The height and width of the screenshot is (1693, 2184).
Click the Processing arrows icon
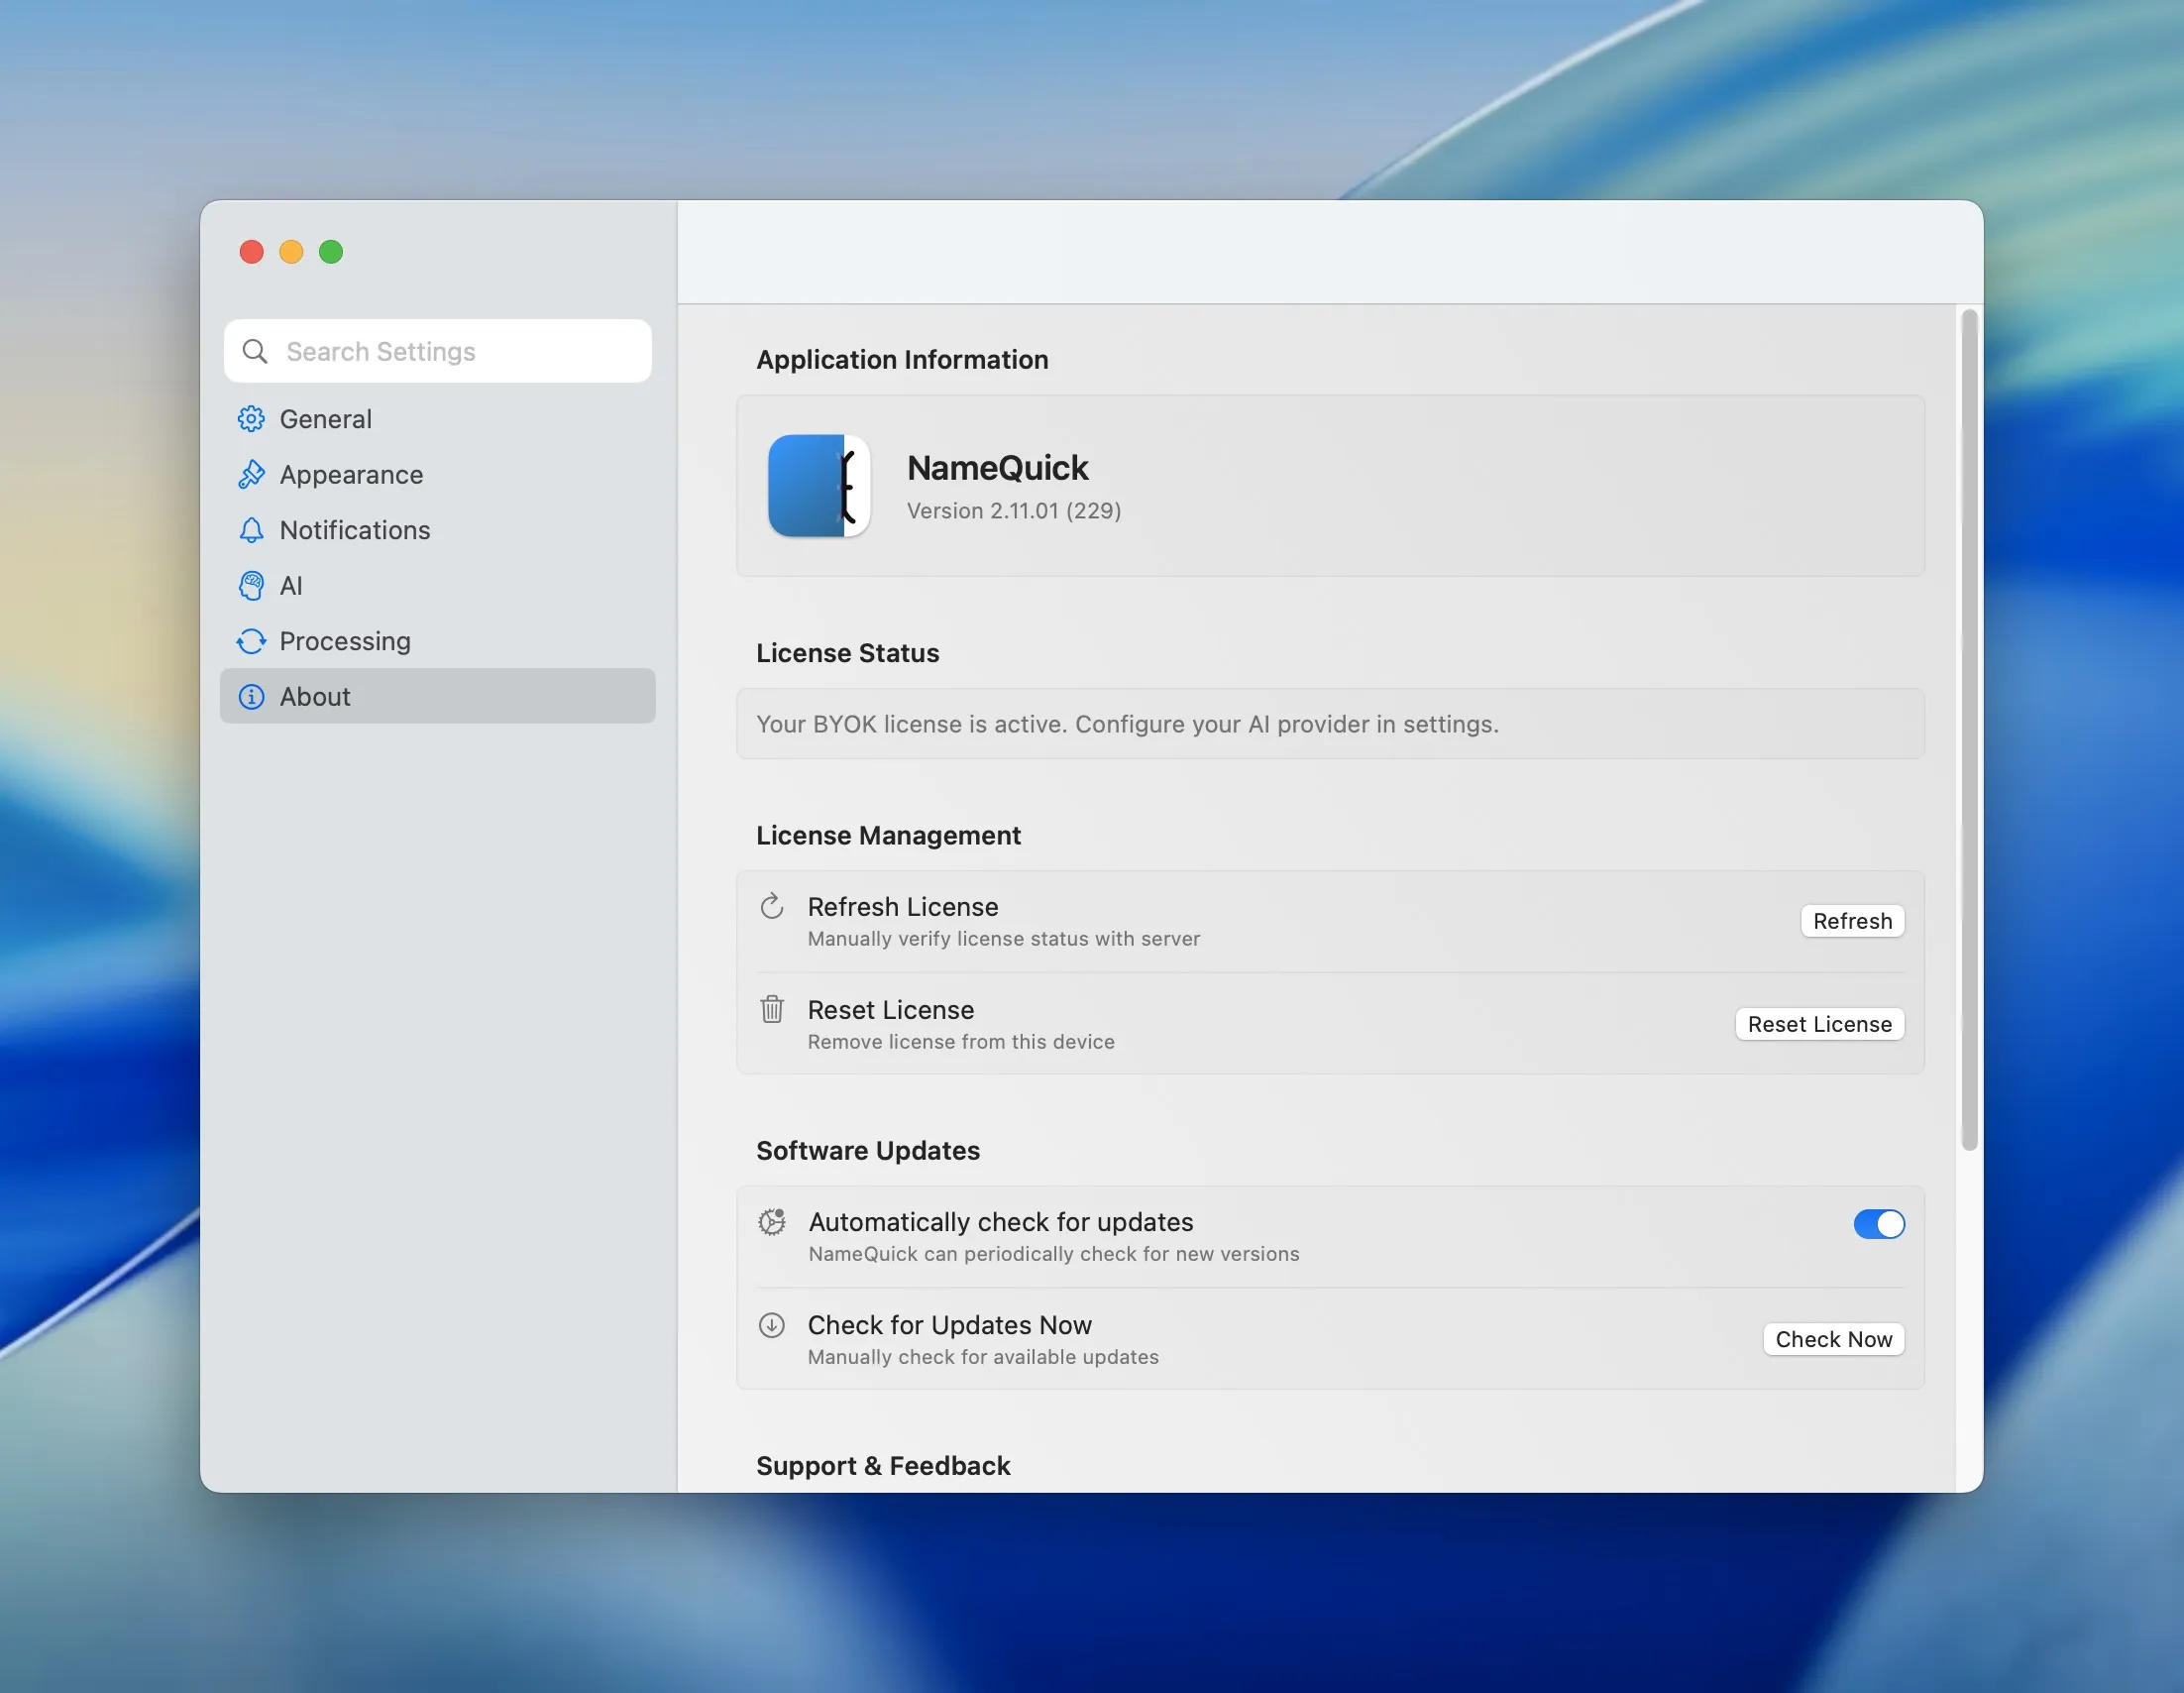click(251, 641)
